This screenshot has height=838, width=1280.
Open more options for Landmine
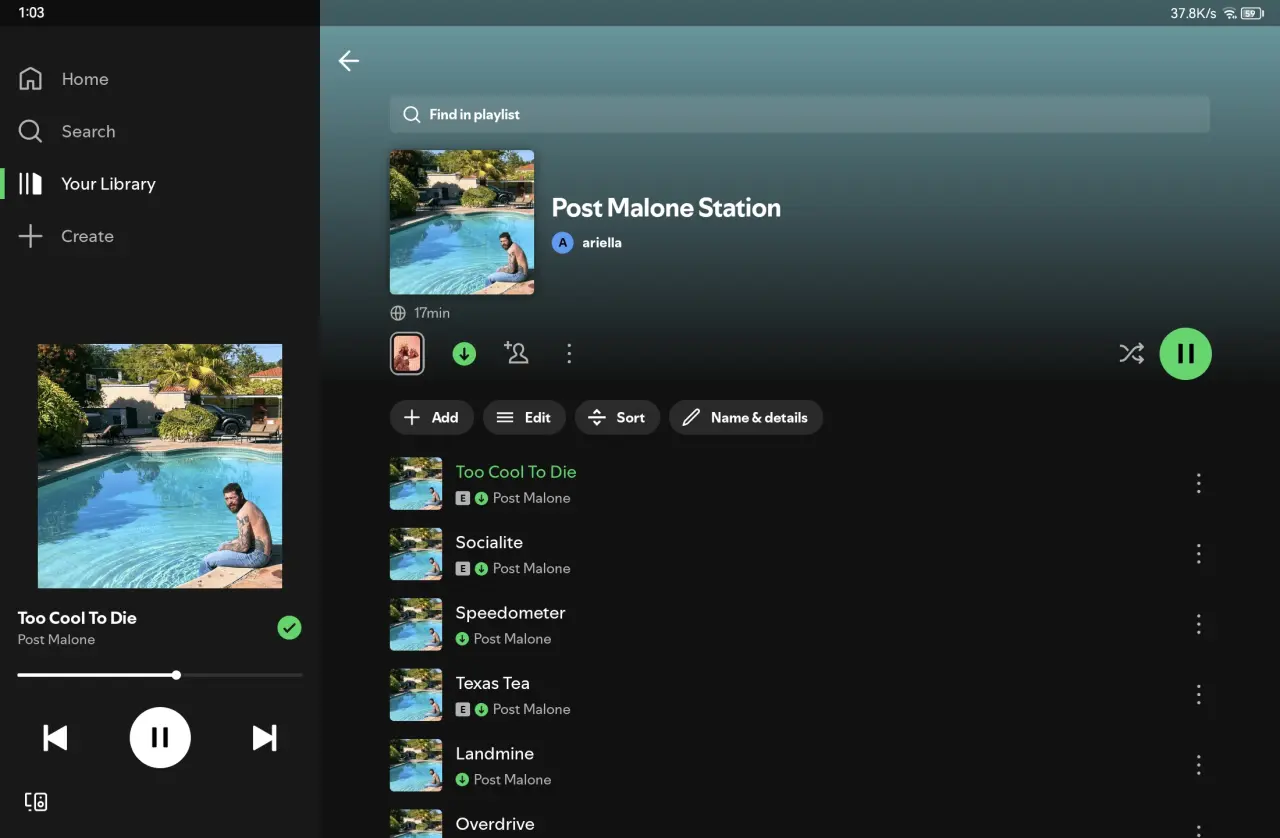tap(1198, 765)
